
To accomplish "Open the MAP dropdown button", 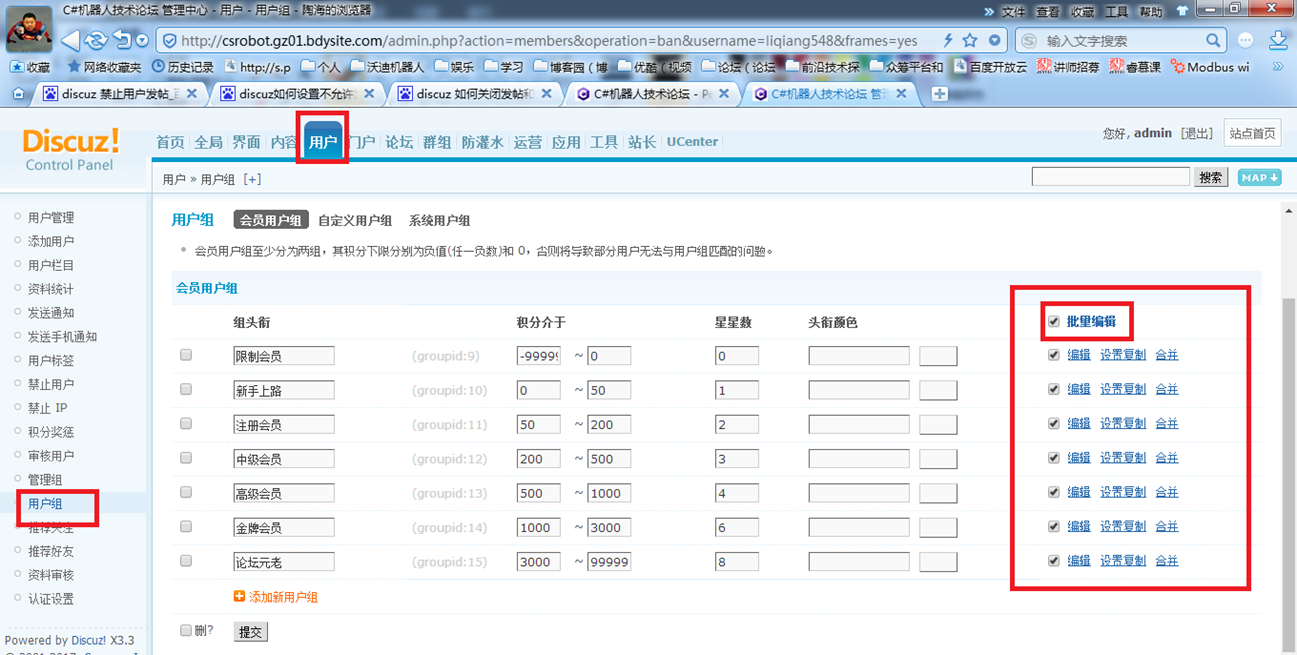I will click(x=1259, y=177).
